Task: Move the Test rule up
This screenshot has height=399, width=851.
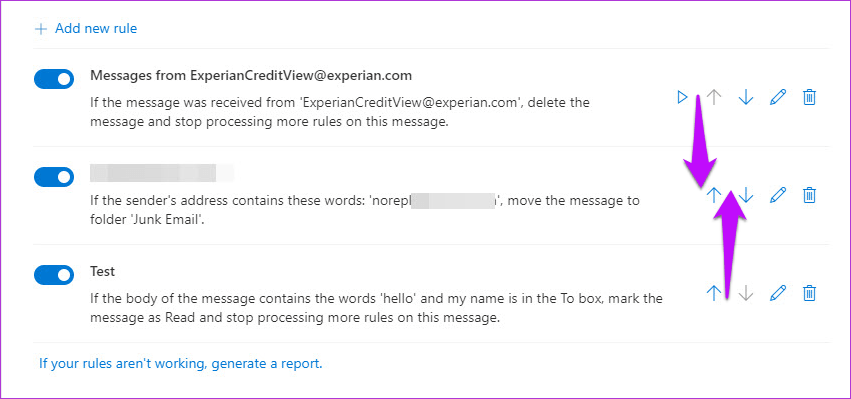Action: (714, 294)
